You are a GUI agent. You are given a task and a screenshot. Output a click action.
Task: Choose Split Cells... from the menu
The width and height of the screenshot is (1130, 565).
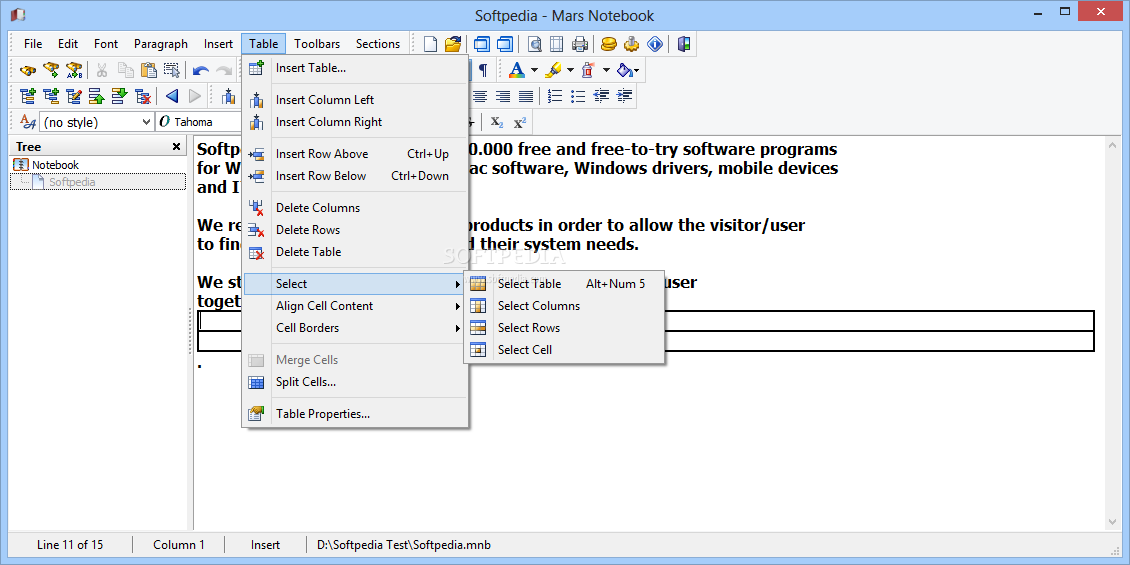357,382
